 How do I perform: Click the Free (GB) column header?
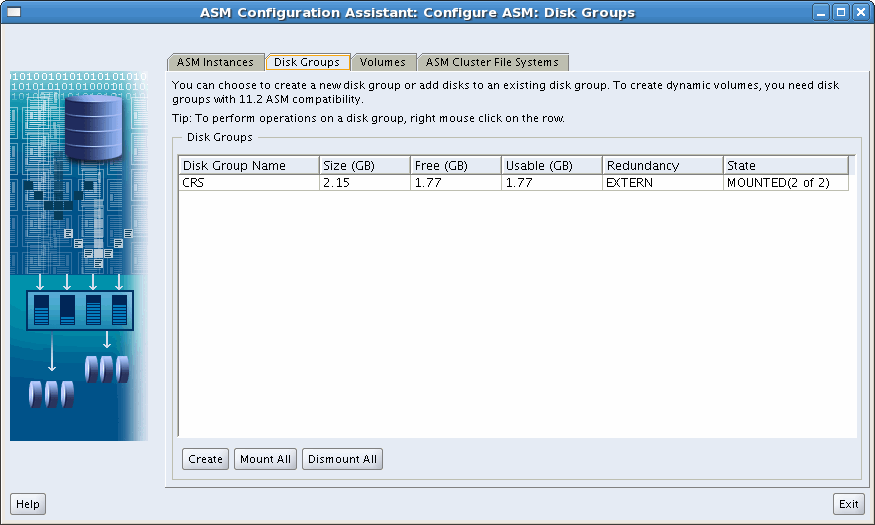[455, 165]
